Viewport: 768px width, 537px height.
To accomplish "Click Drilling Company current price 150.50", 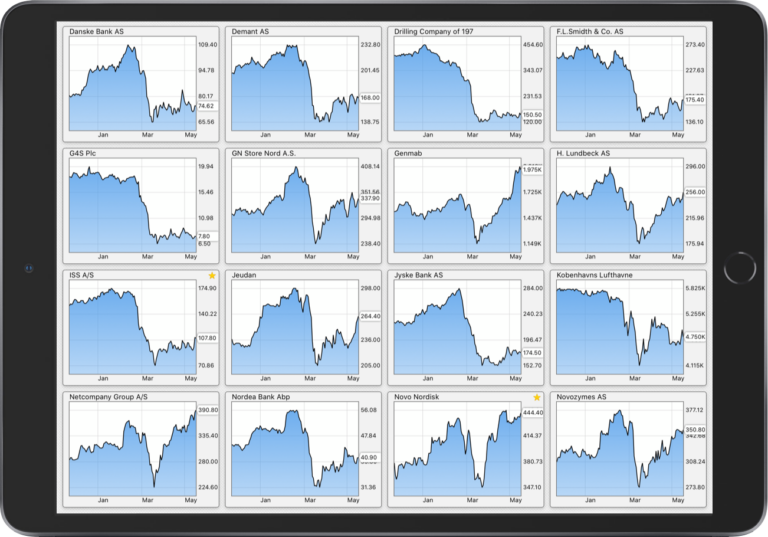I will pos(532,115).
